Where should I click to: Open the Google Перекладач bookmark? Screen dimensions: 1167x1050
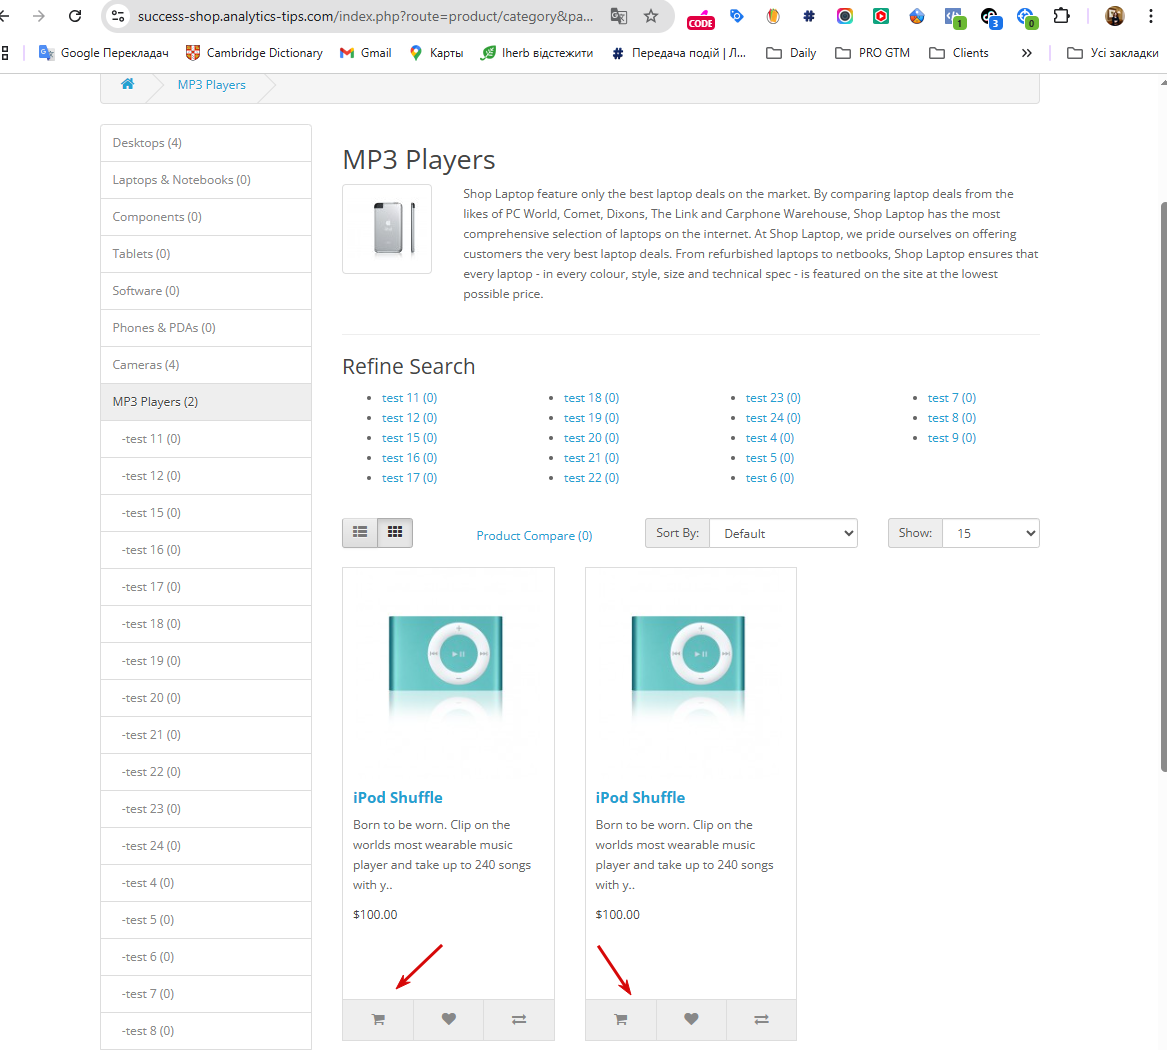[x=103, y=53]
